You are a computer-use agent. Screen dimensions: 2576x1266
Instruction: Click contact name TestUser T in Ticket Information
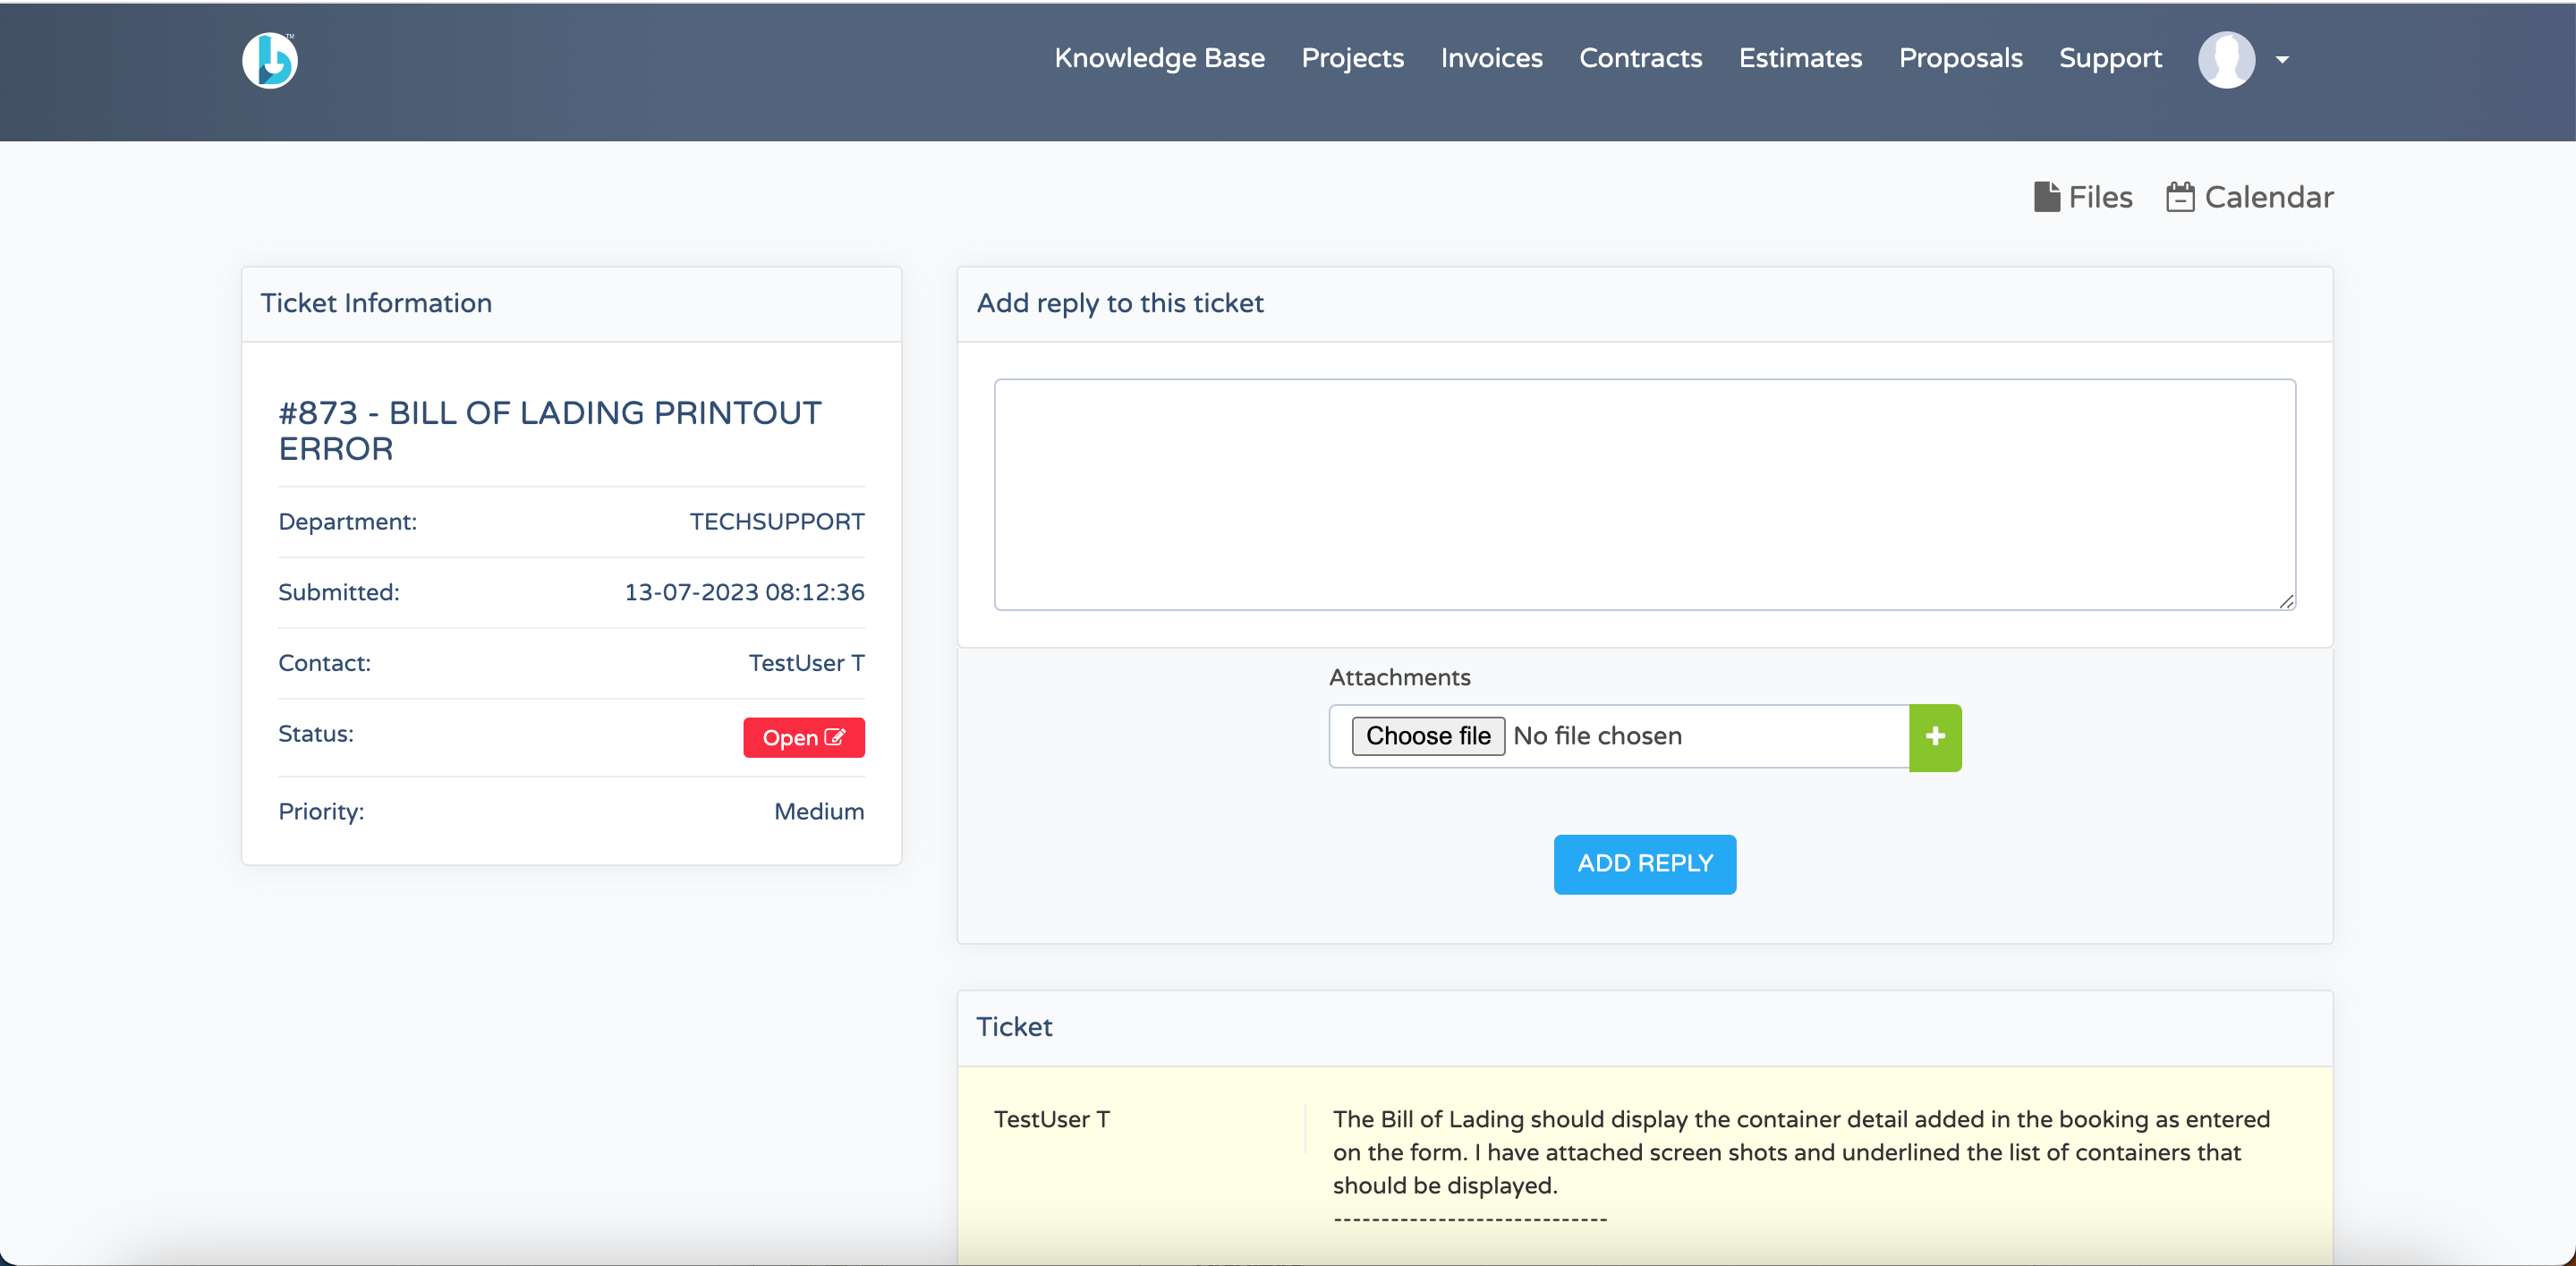pos(806,663)
